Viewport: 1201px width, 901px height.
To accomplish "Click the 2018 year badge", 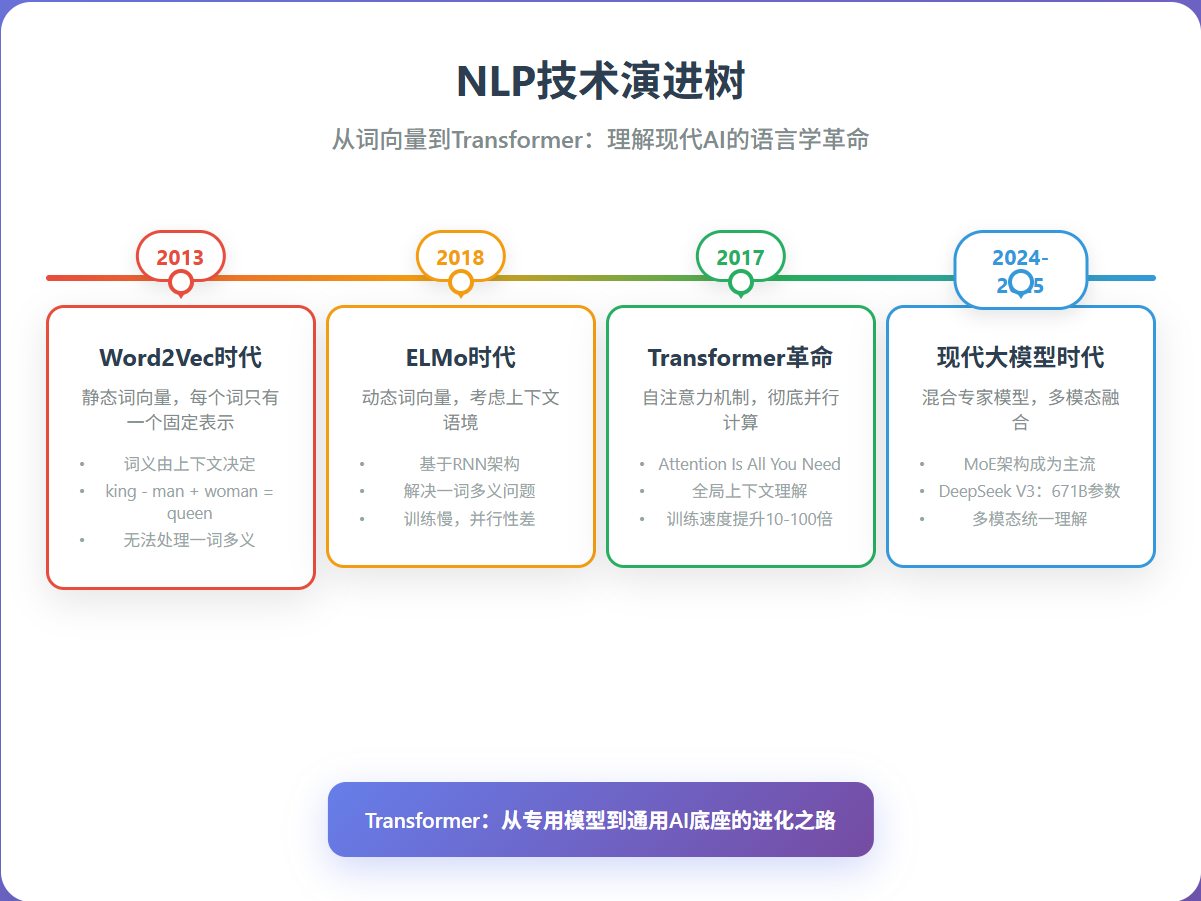I will coord(460,257).
